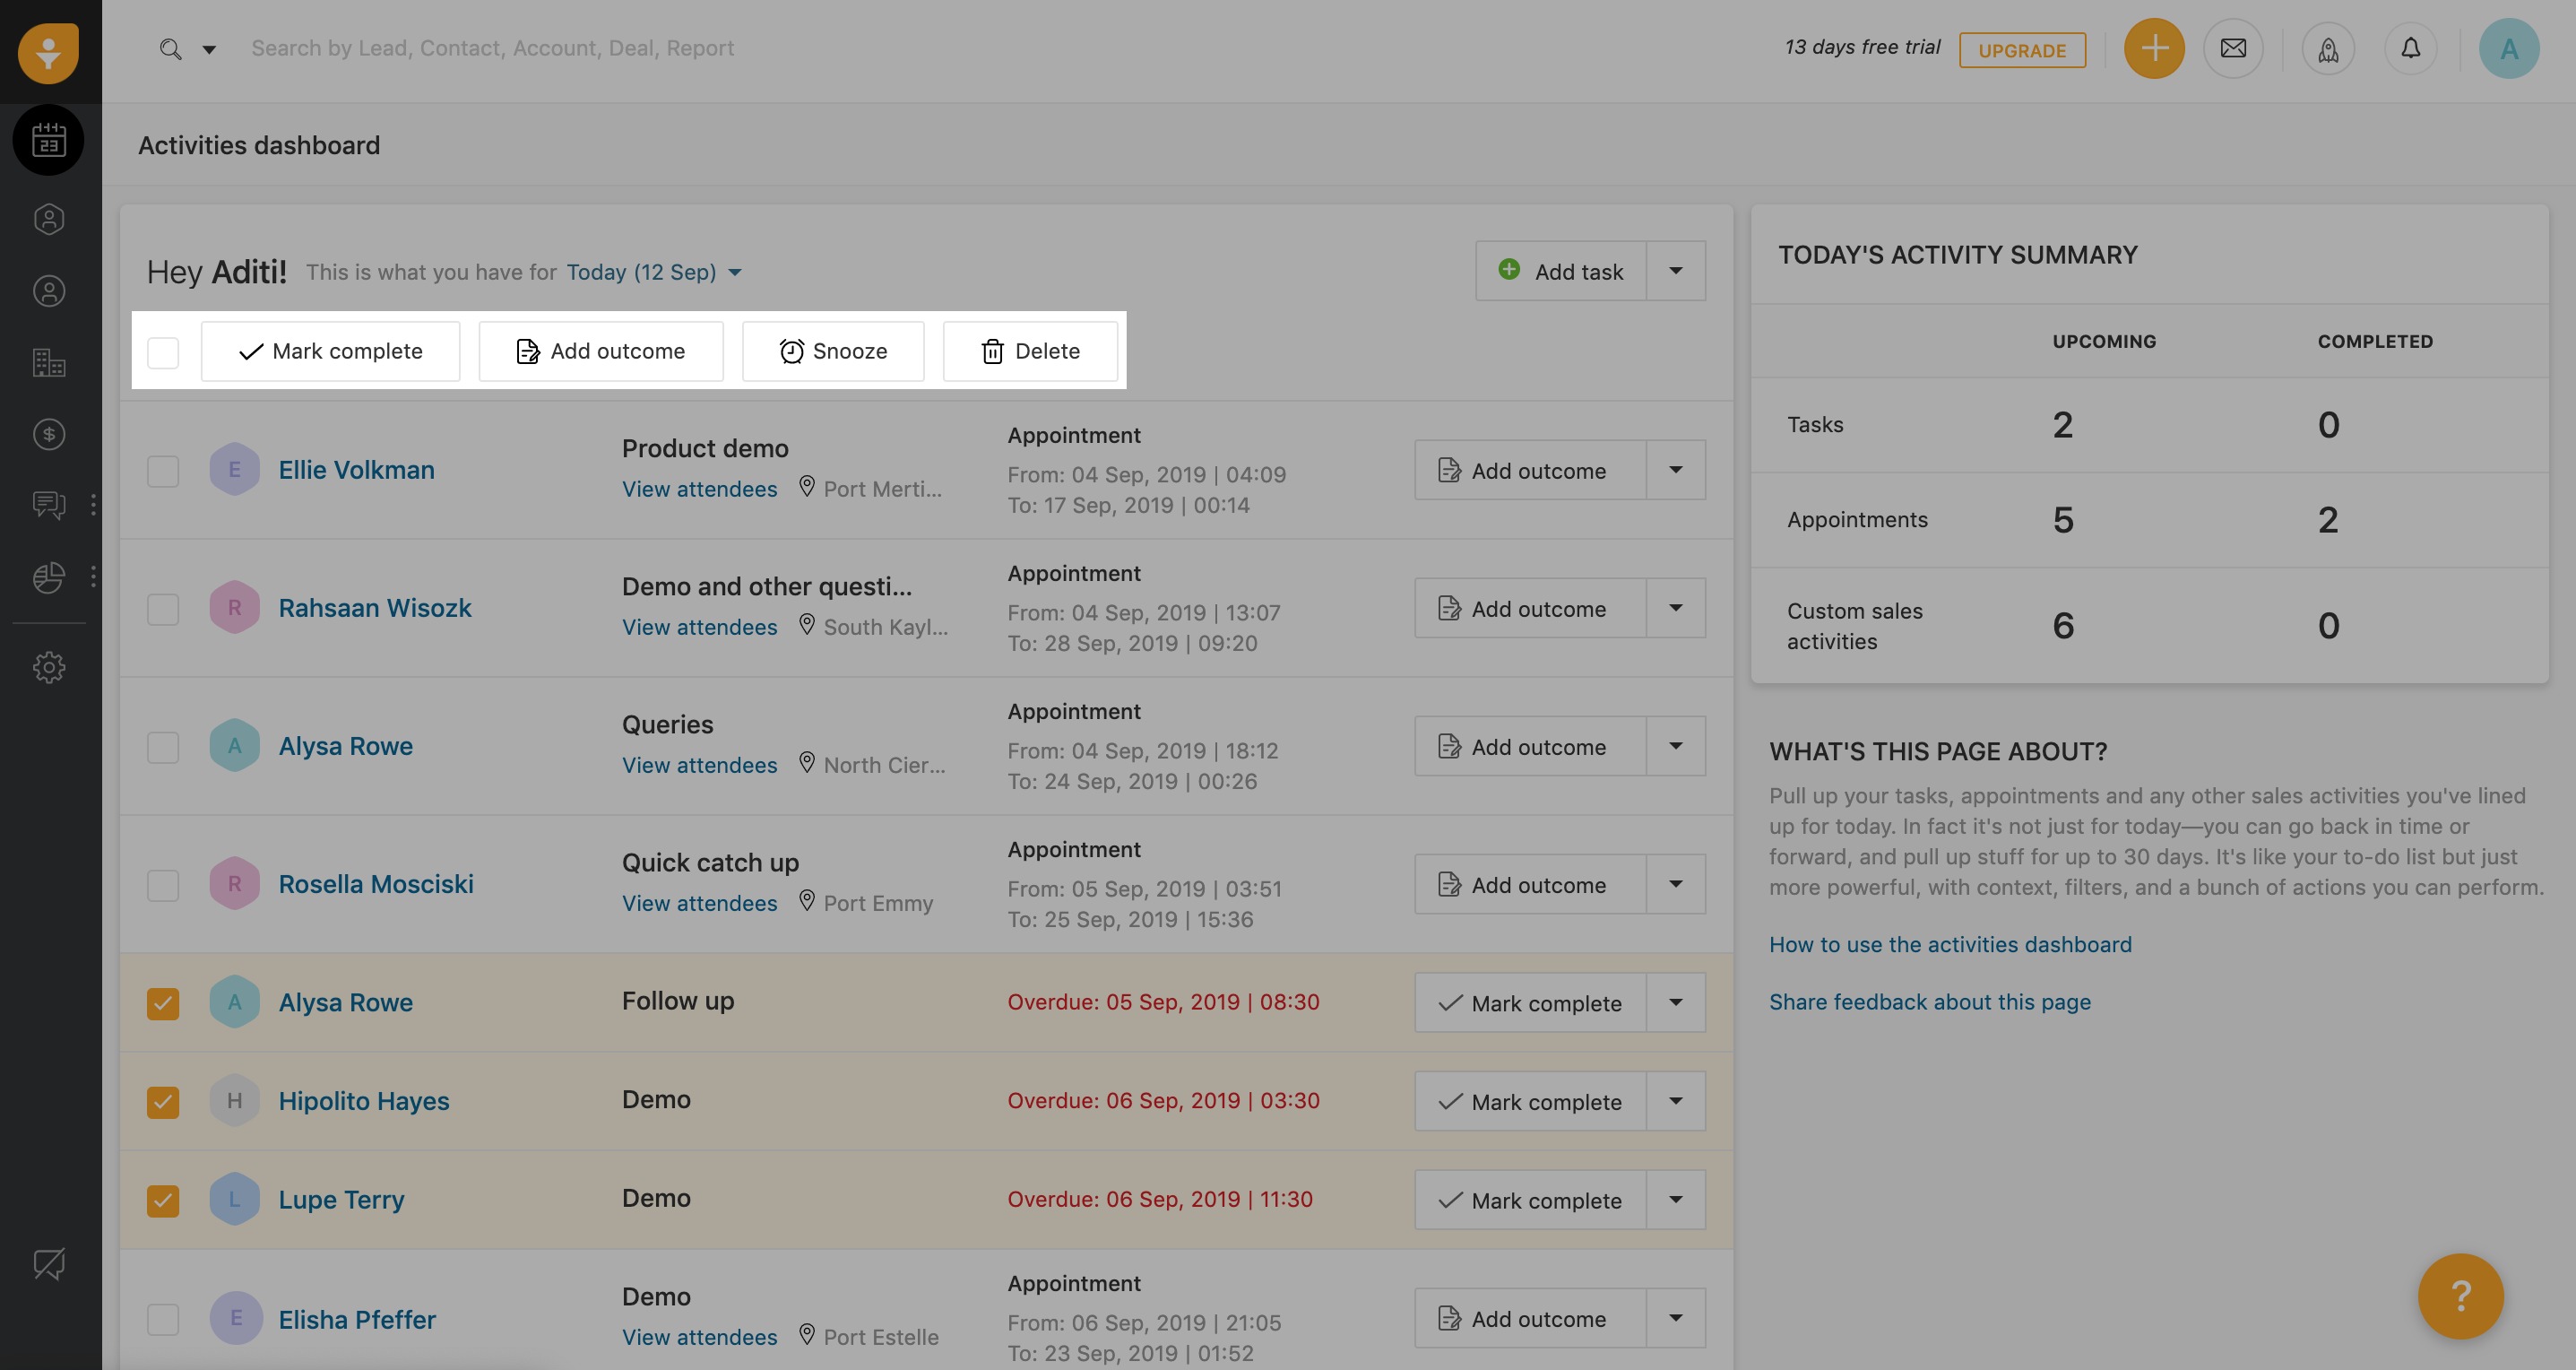Open Settings gear icon in sidebar
The width and height of the screenshot is (2576, 1370).
[48, 667]
